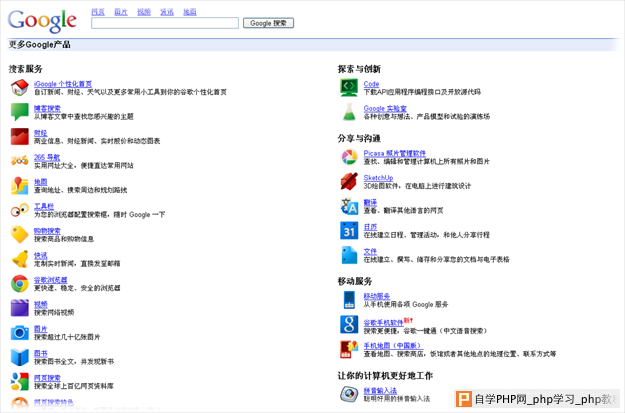Select 图片 in the top navigation bar
The image size is (625, 413).
pos(121,12)
